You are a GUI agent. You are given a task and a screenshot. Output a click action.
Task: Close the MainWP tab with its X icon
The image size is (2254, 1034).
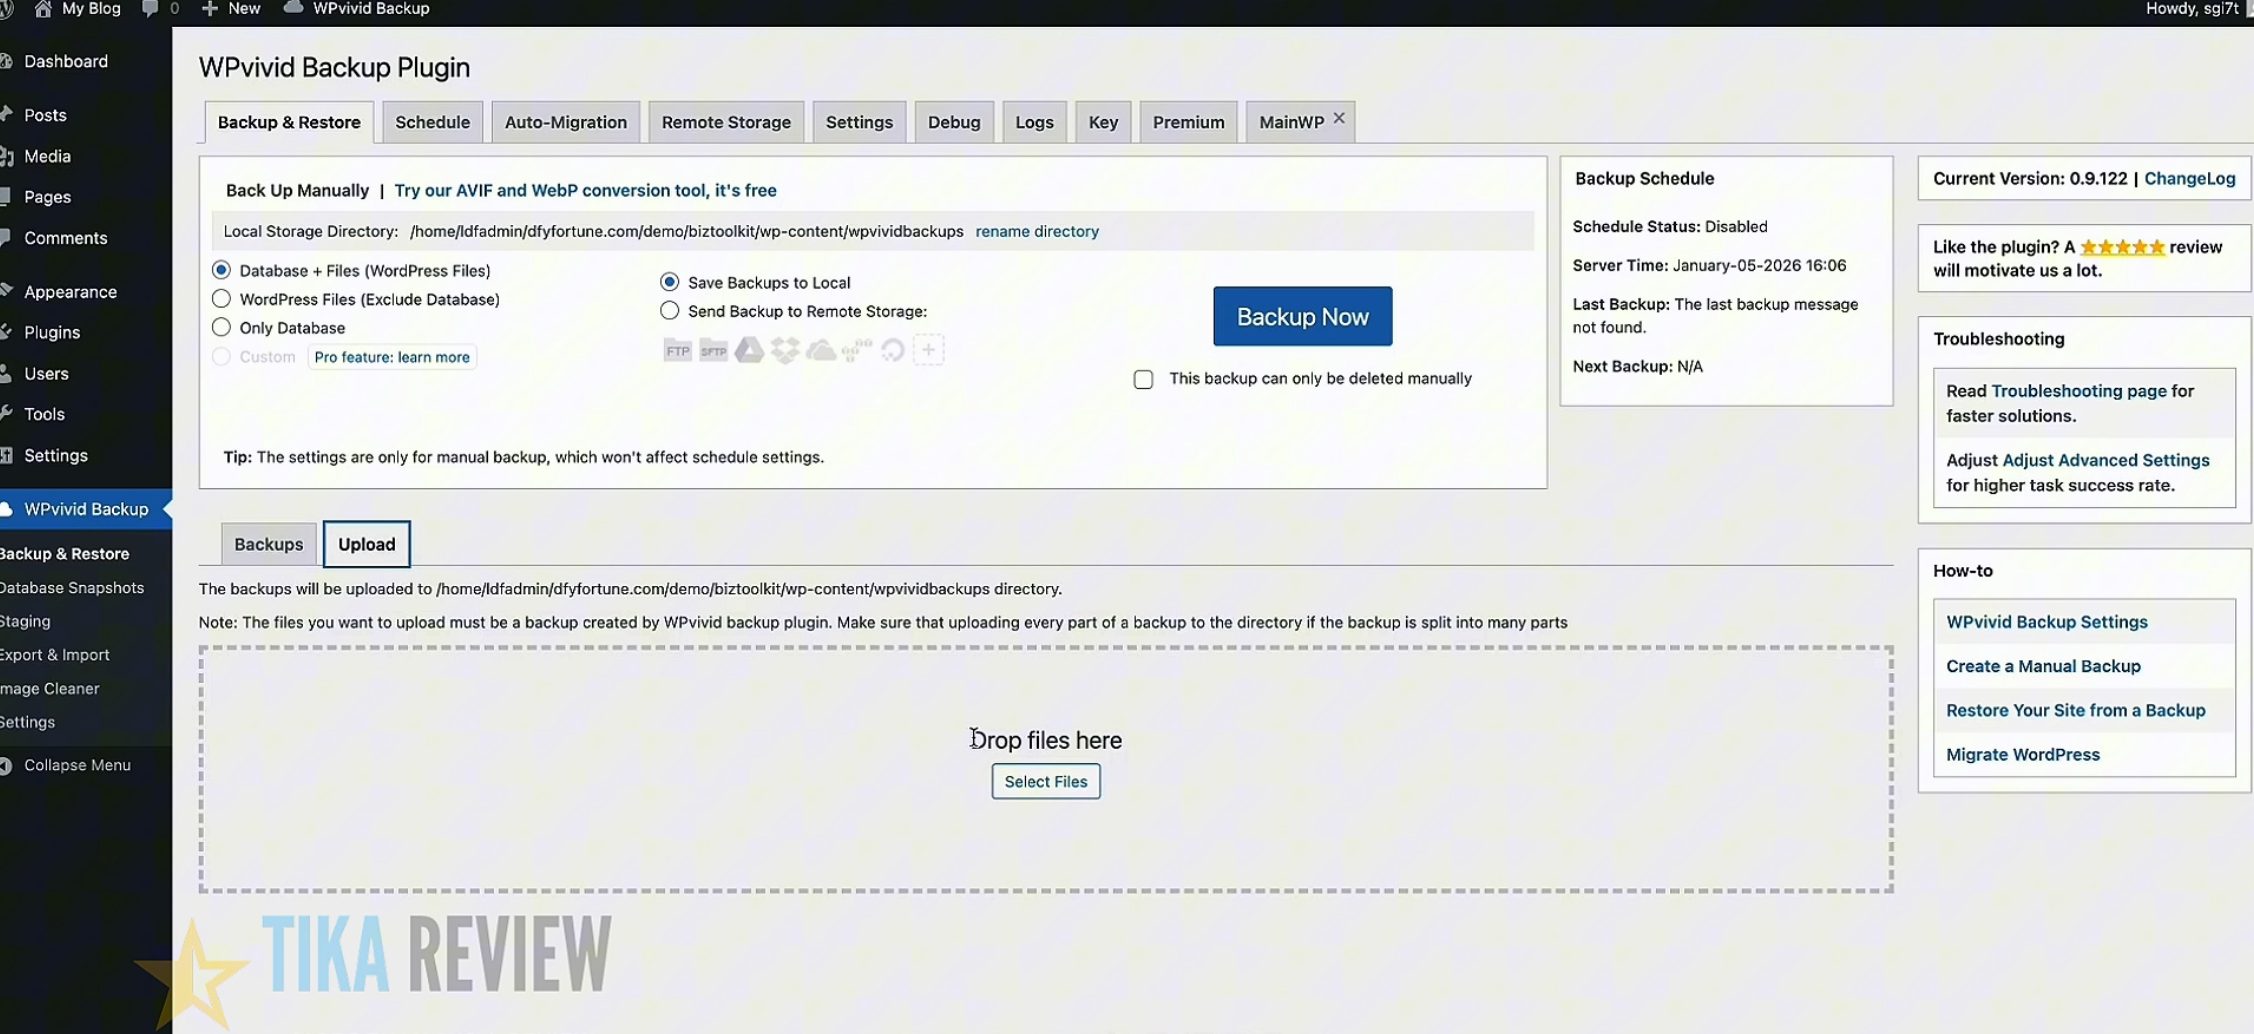pos(1339,118)
